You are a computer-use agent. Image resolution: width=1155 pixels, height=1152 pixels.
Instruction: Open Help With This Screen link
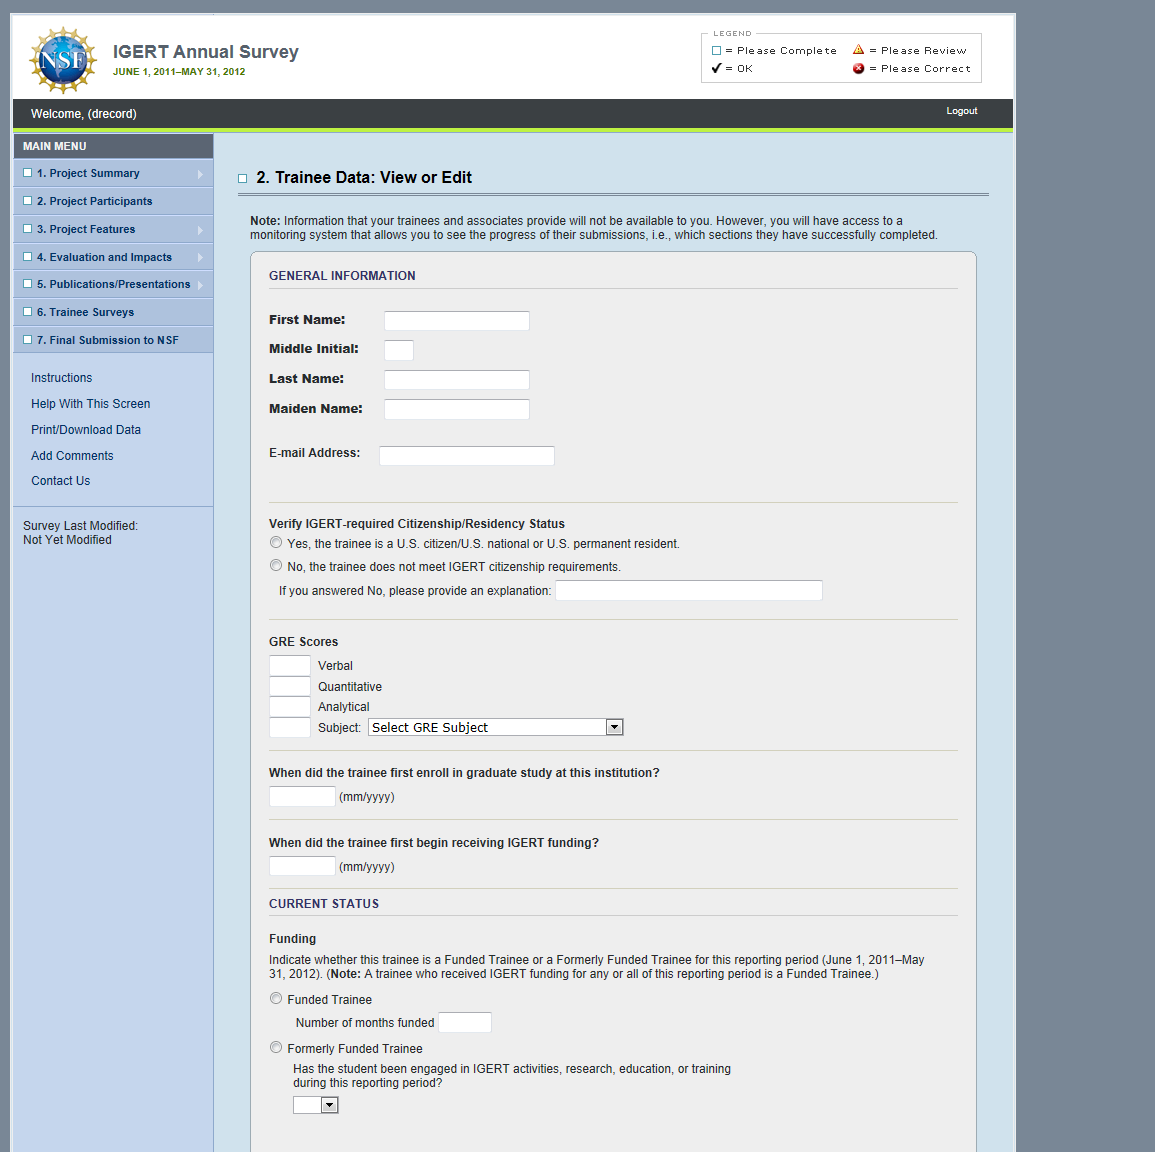[x=90, y=404]
